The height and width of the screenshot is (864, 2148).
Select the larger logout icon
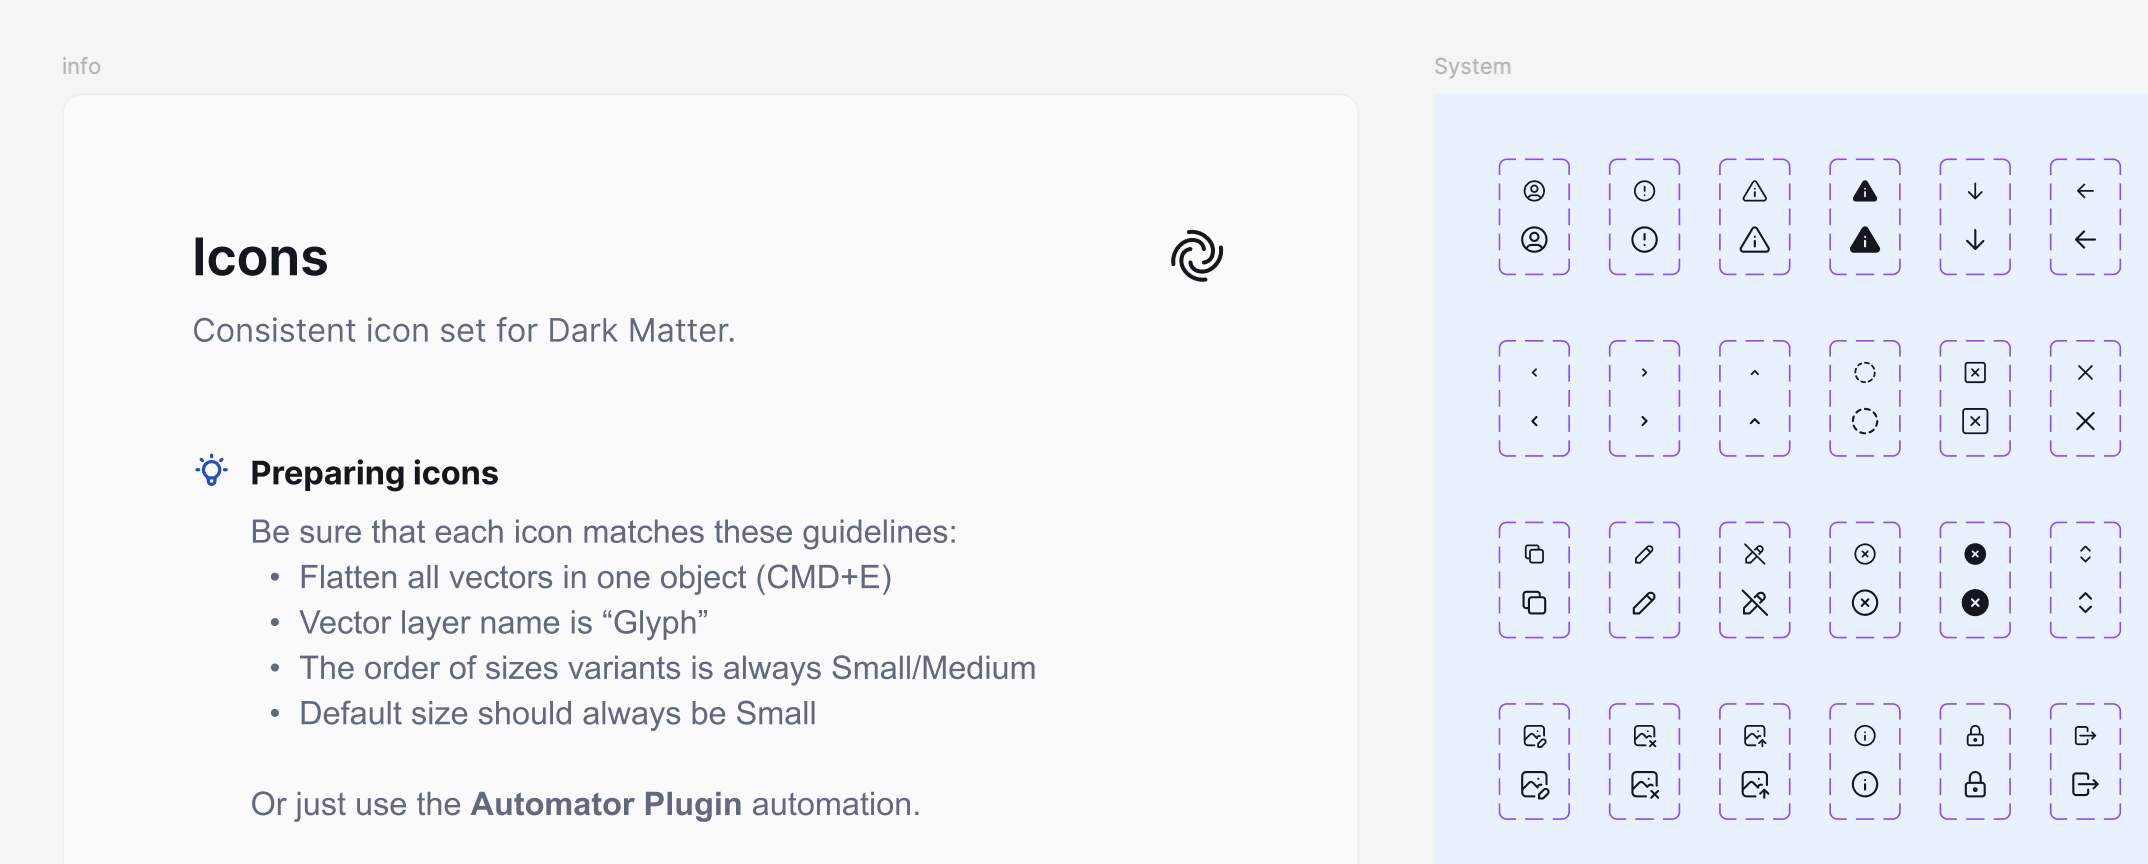pos(2085,784)
